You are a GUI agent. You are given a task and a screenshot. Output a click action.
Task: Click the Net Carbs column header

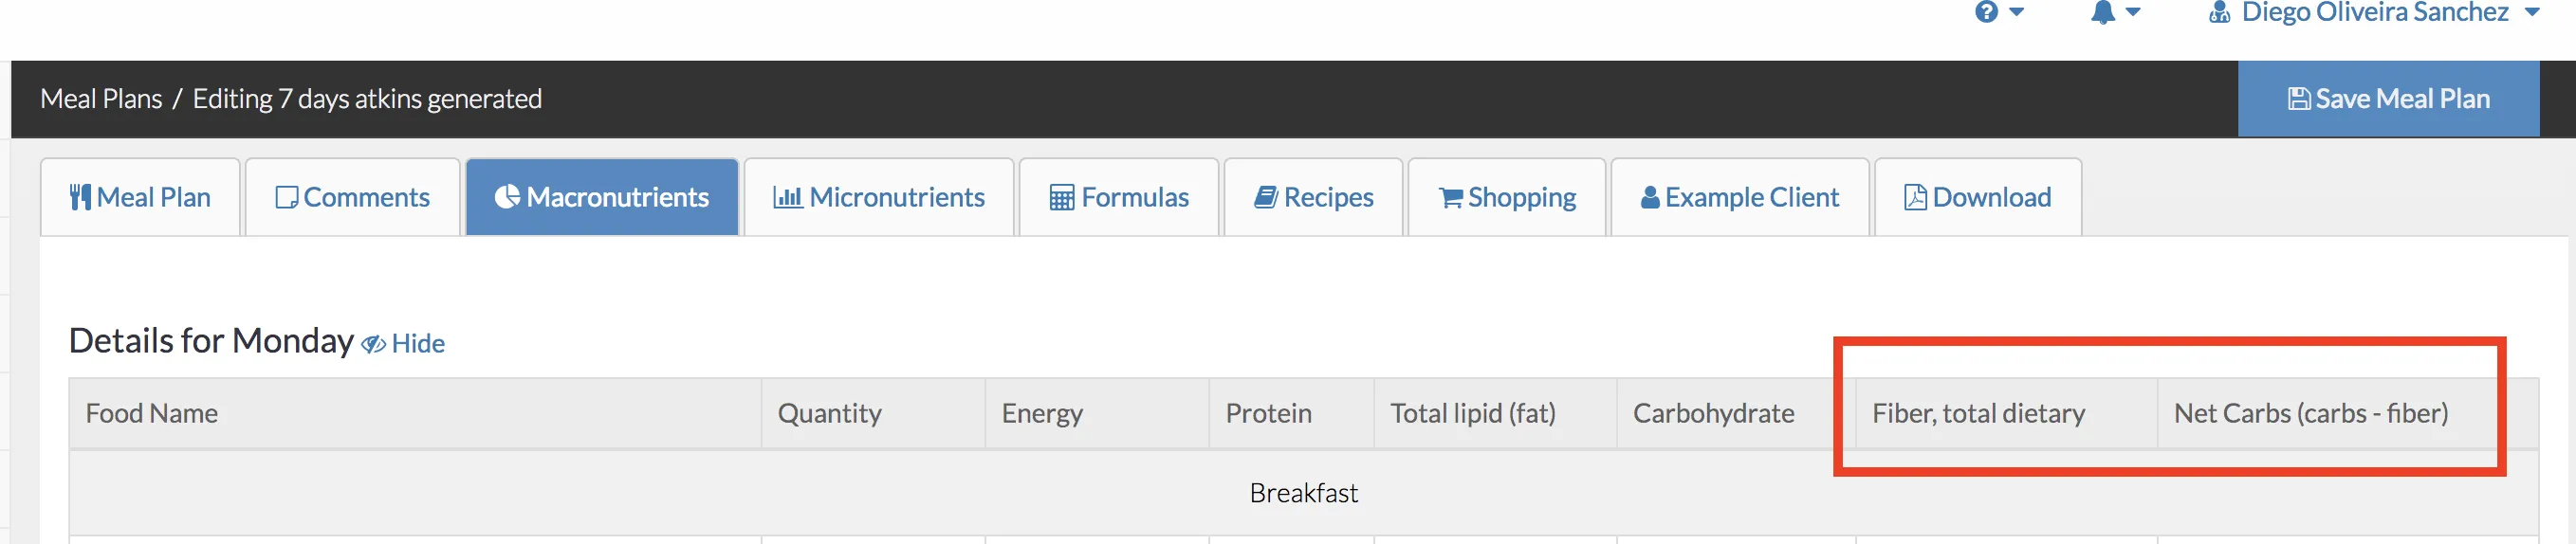click(x=2310, y=413)
